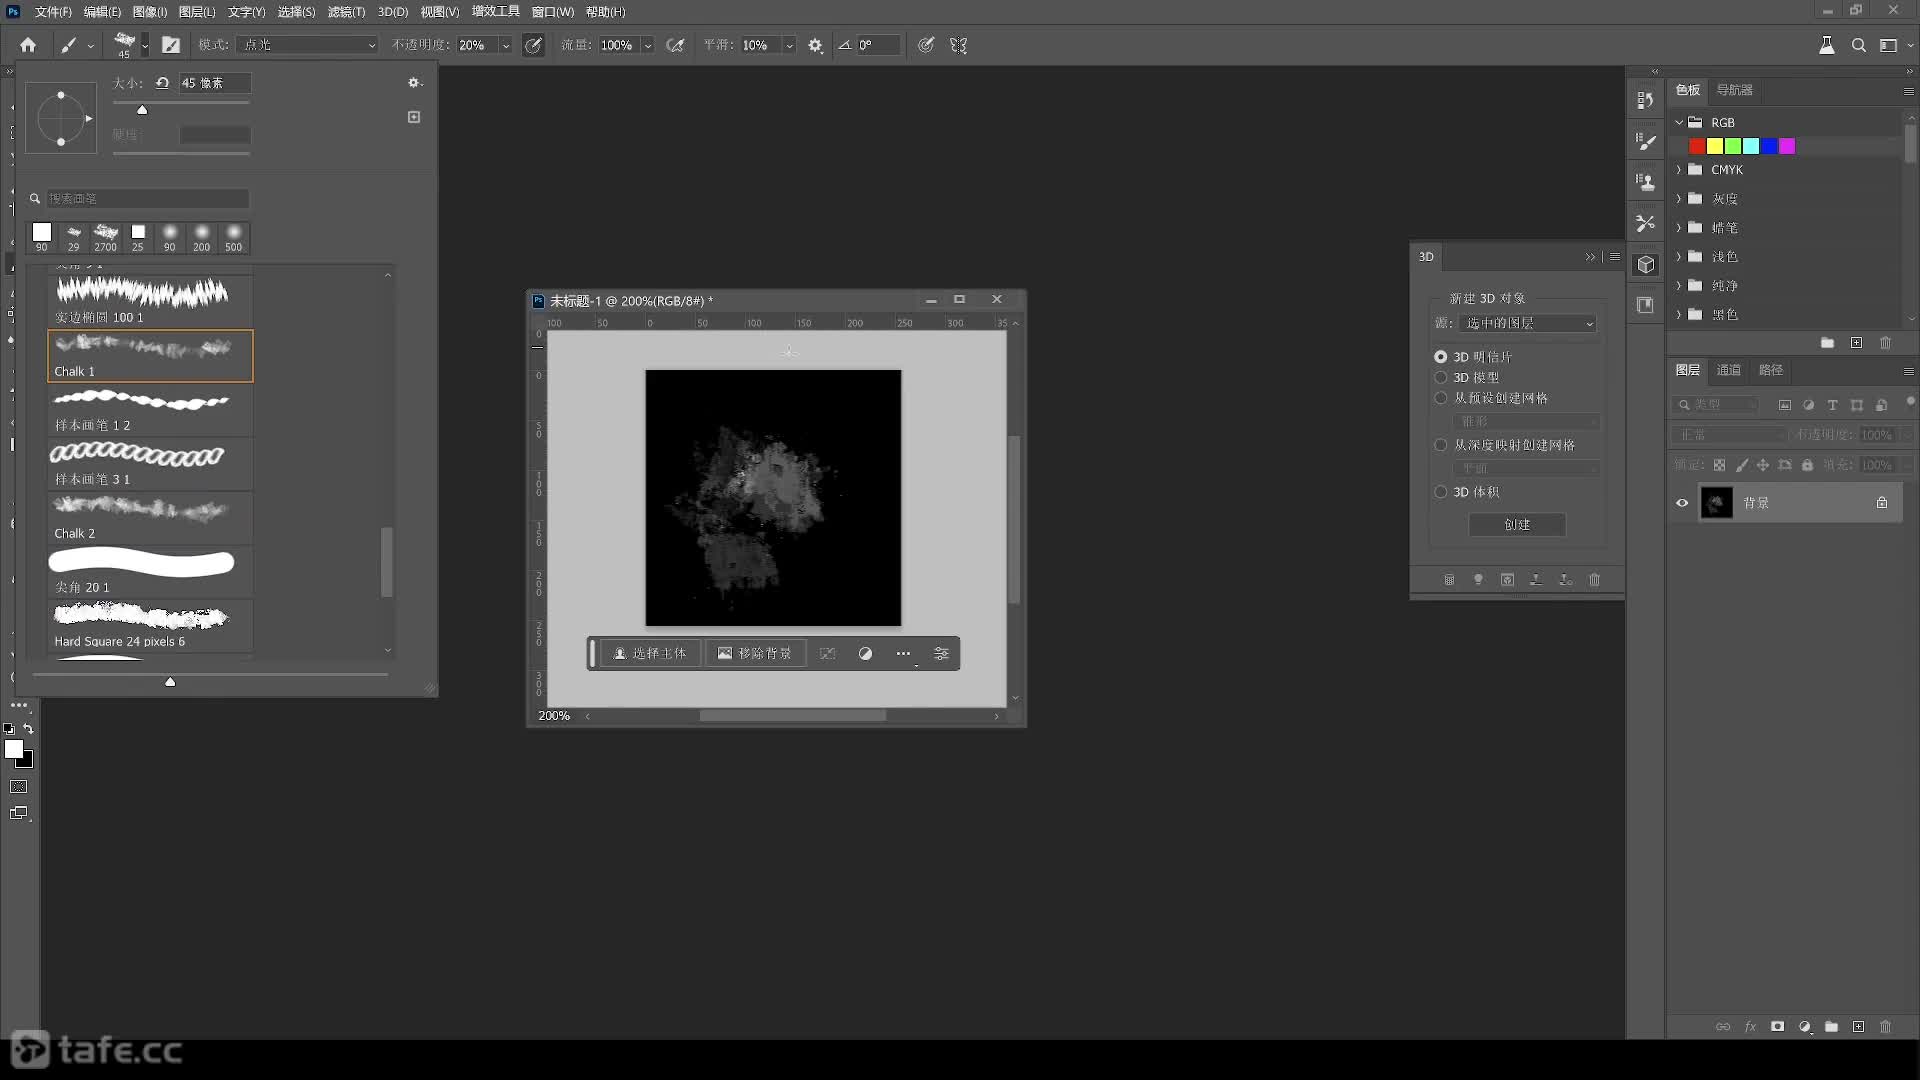Viewport: 1920px width, 1080px height.
Task: Click the Home icon in options bar
Action: (28, 45)
